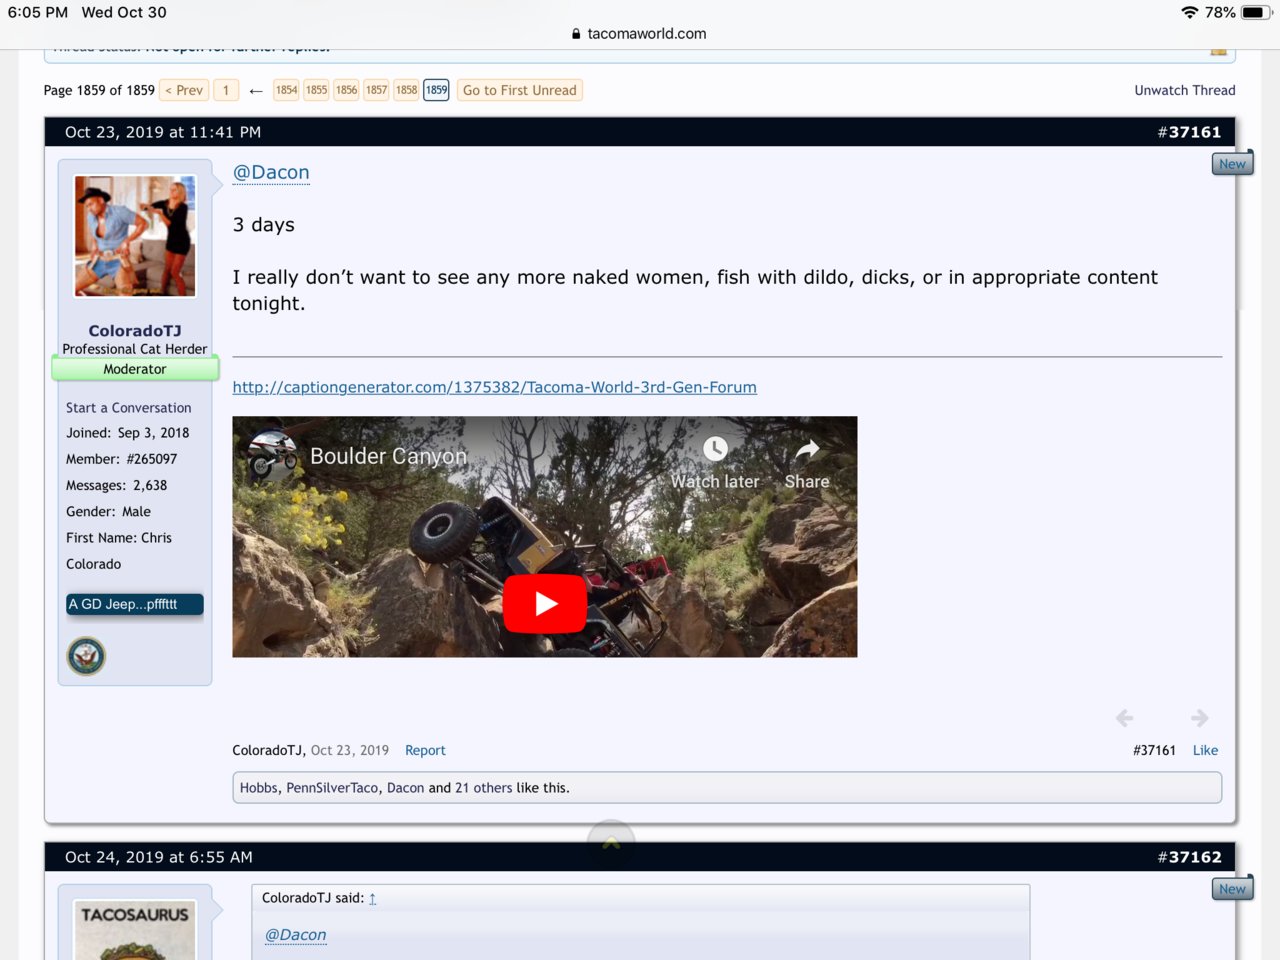1280x960 pixels.
Task: Click the New badge on post #37161
Action: click(1232, 164)
